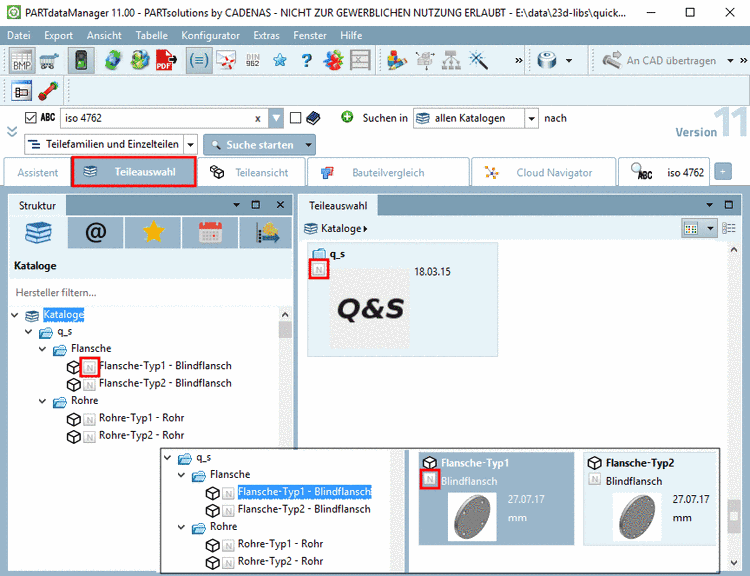Switch to the Assistent tab
Viewport: 750px width, 576px height.
[38, 173]
